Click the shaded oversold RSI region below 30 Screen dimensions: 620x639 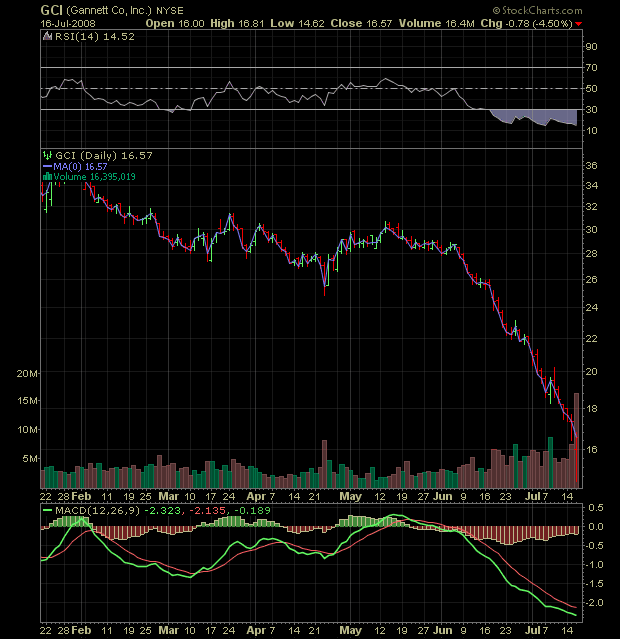coord(534,117)
